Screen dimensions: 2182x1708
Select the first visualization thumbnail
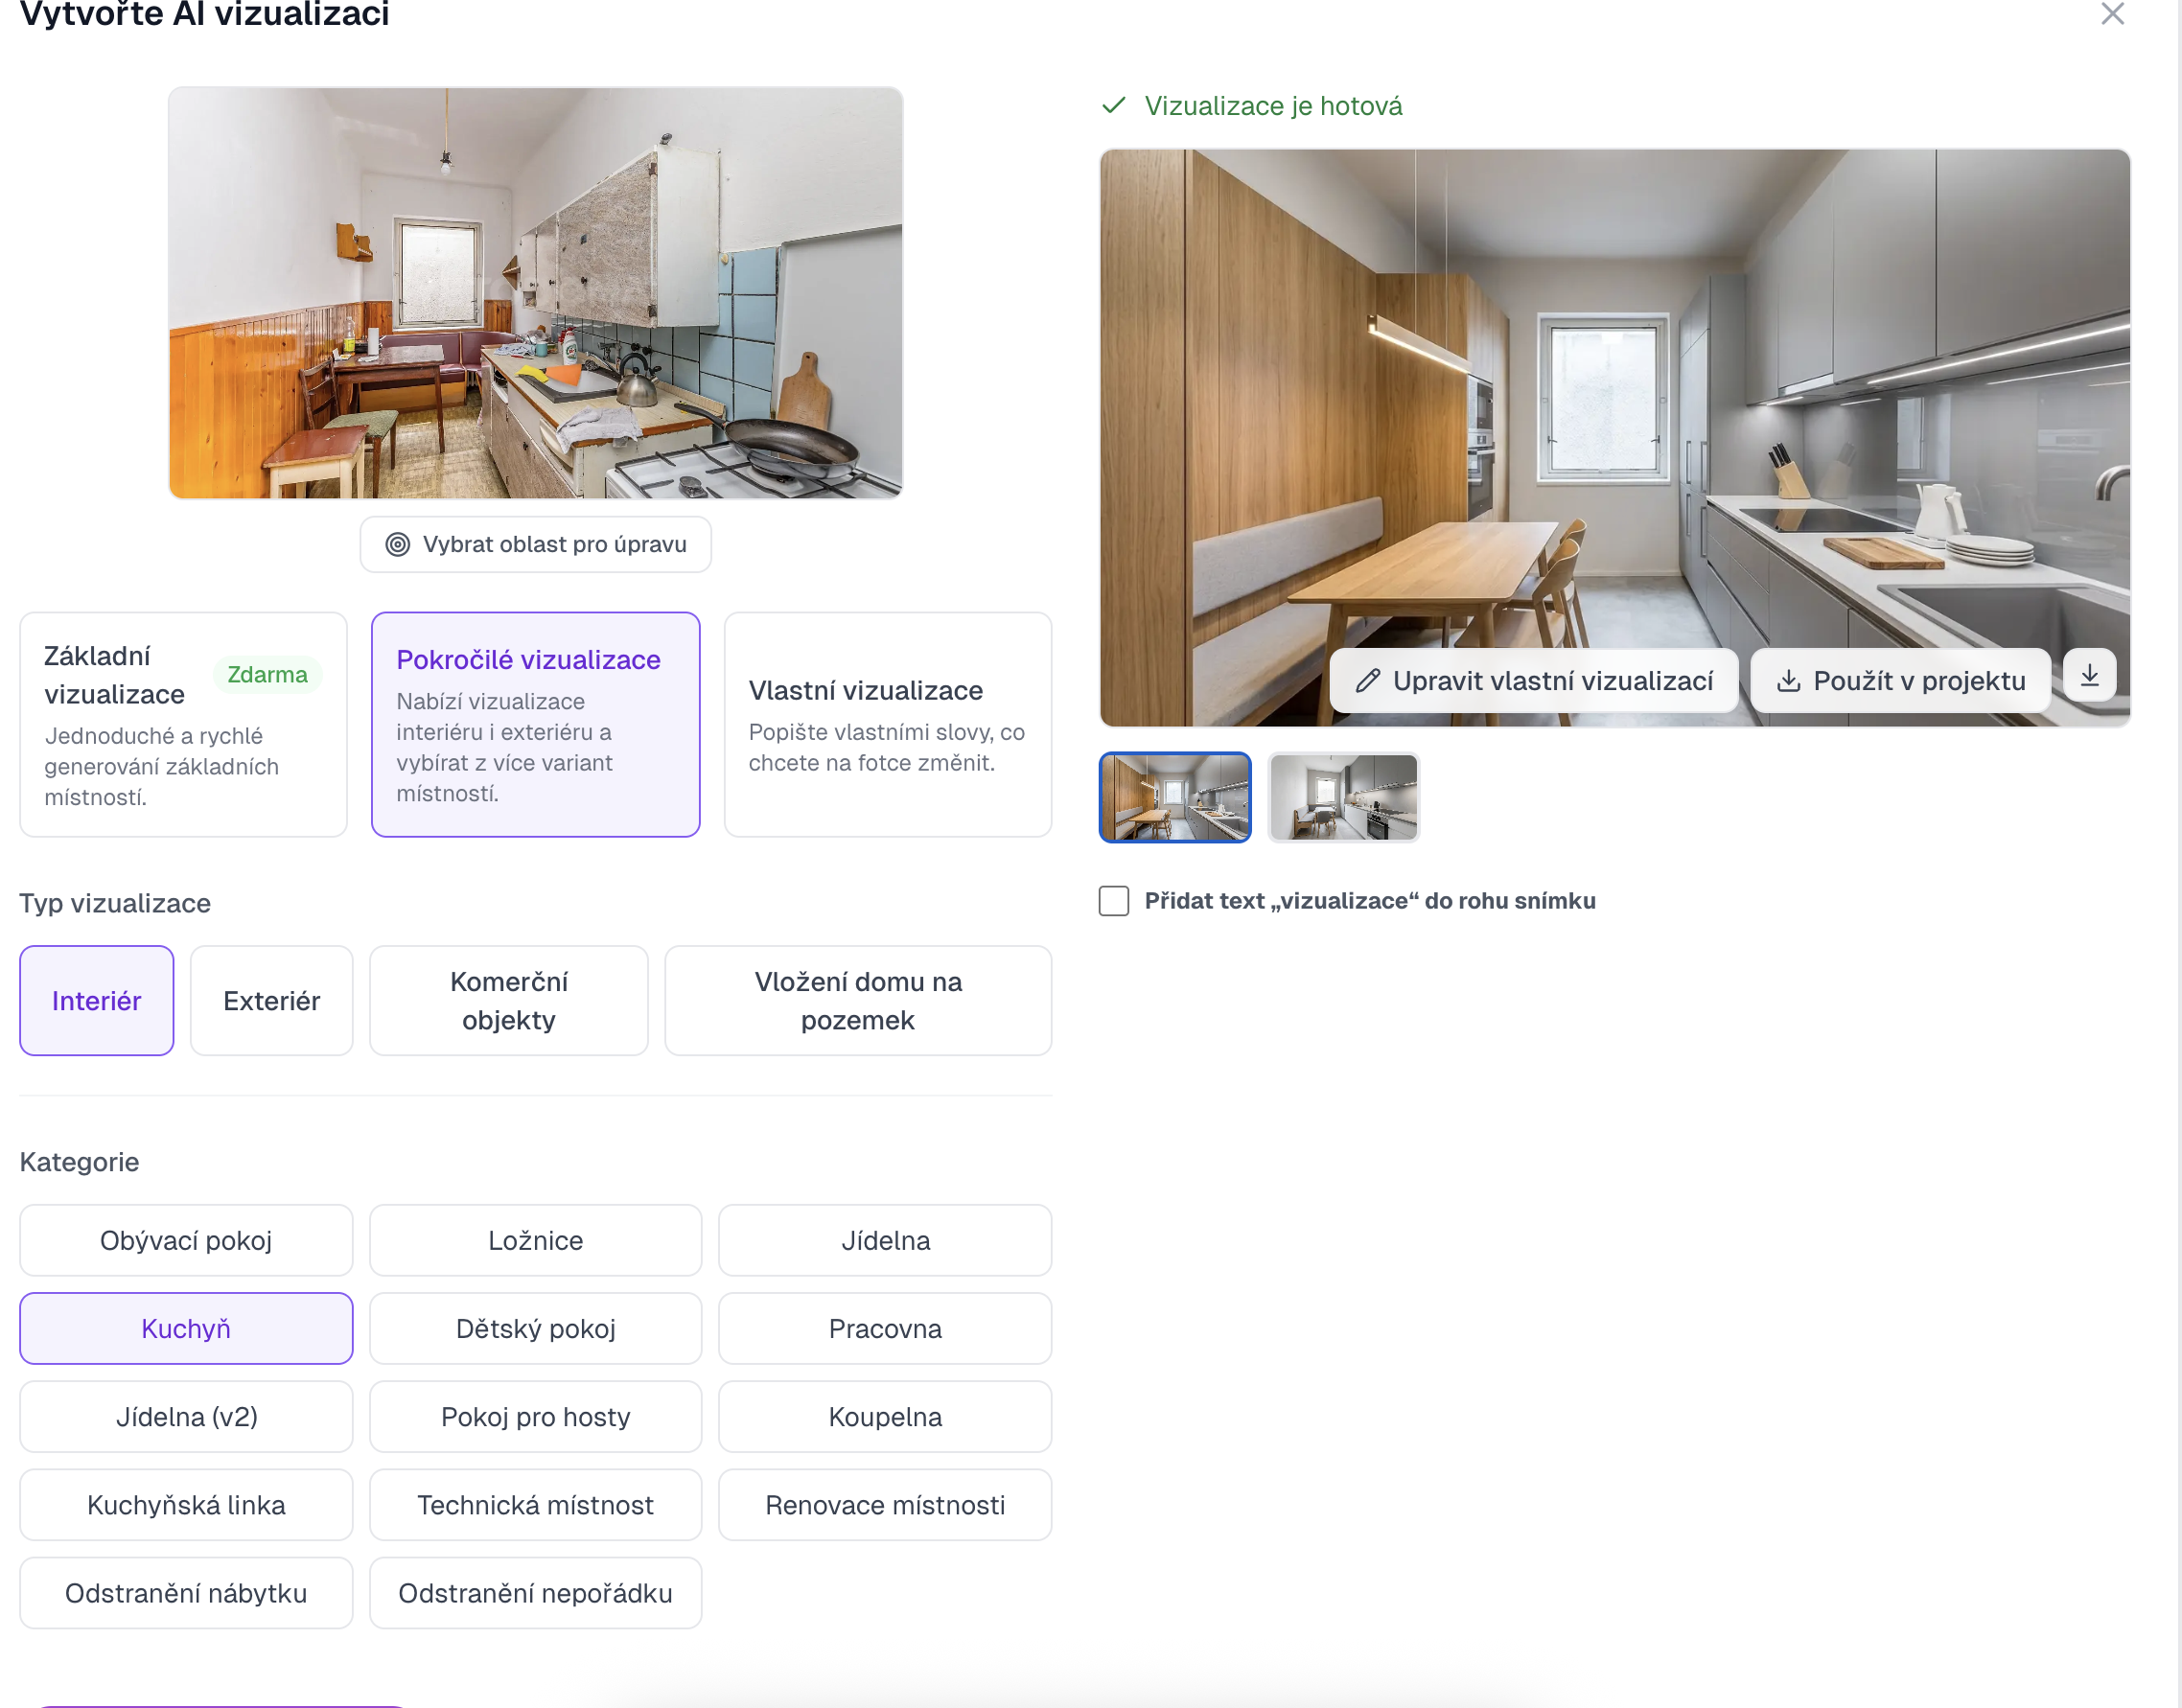(x=1174, y=797)
